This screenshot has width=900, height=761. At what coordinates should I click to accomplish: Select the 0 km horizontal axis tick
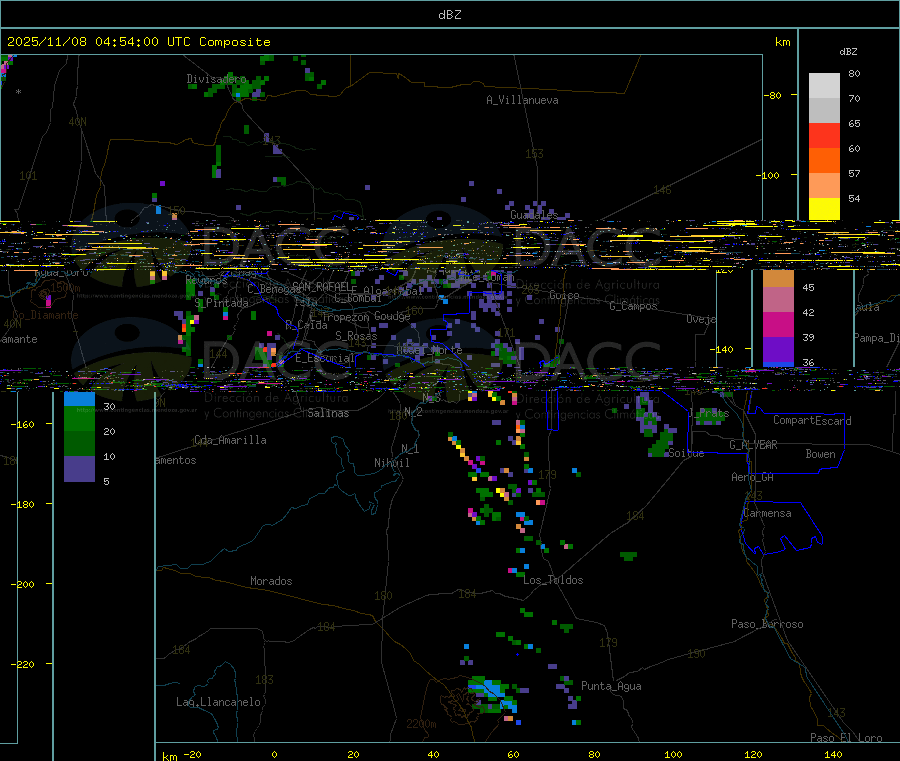tap(274, 754)
